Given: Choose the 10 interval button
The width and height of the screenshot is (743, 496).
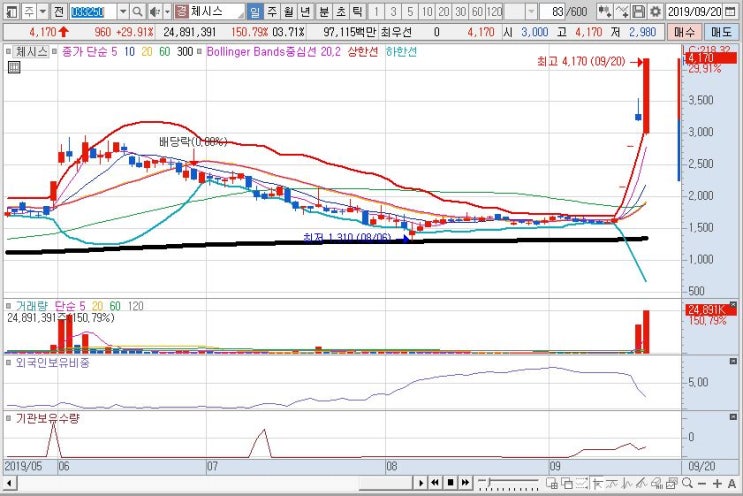Looking at the screenshot, I should tap(427, 11).
